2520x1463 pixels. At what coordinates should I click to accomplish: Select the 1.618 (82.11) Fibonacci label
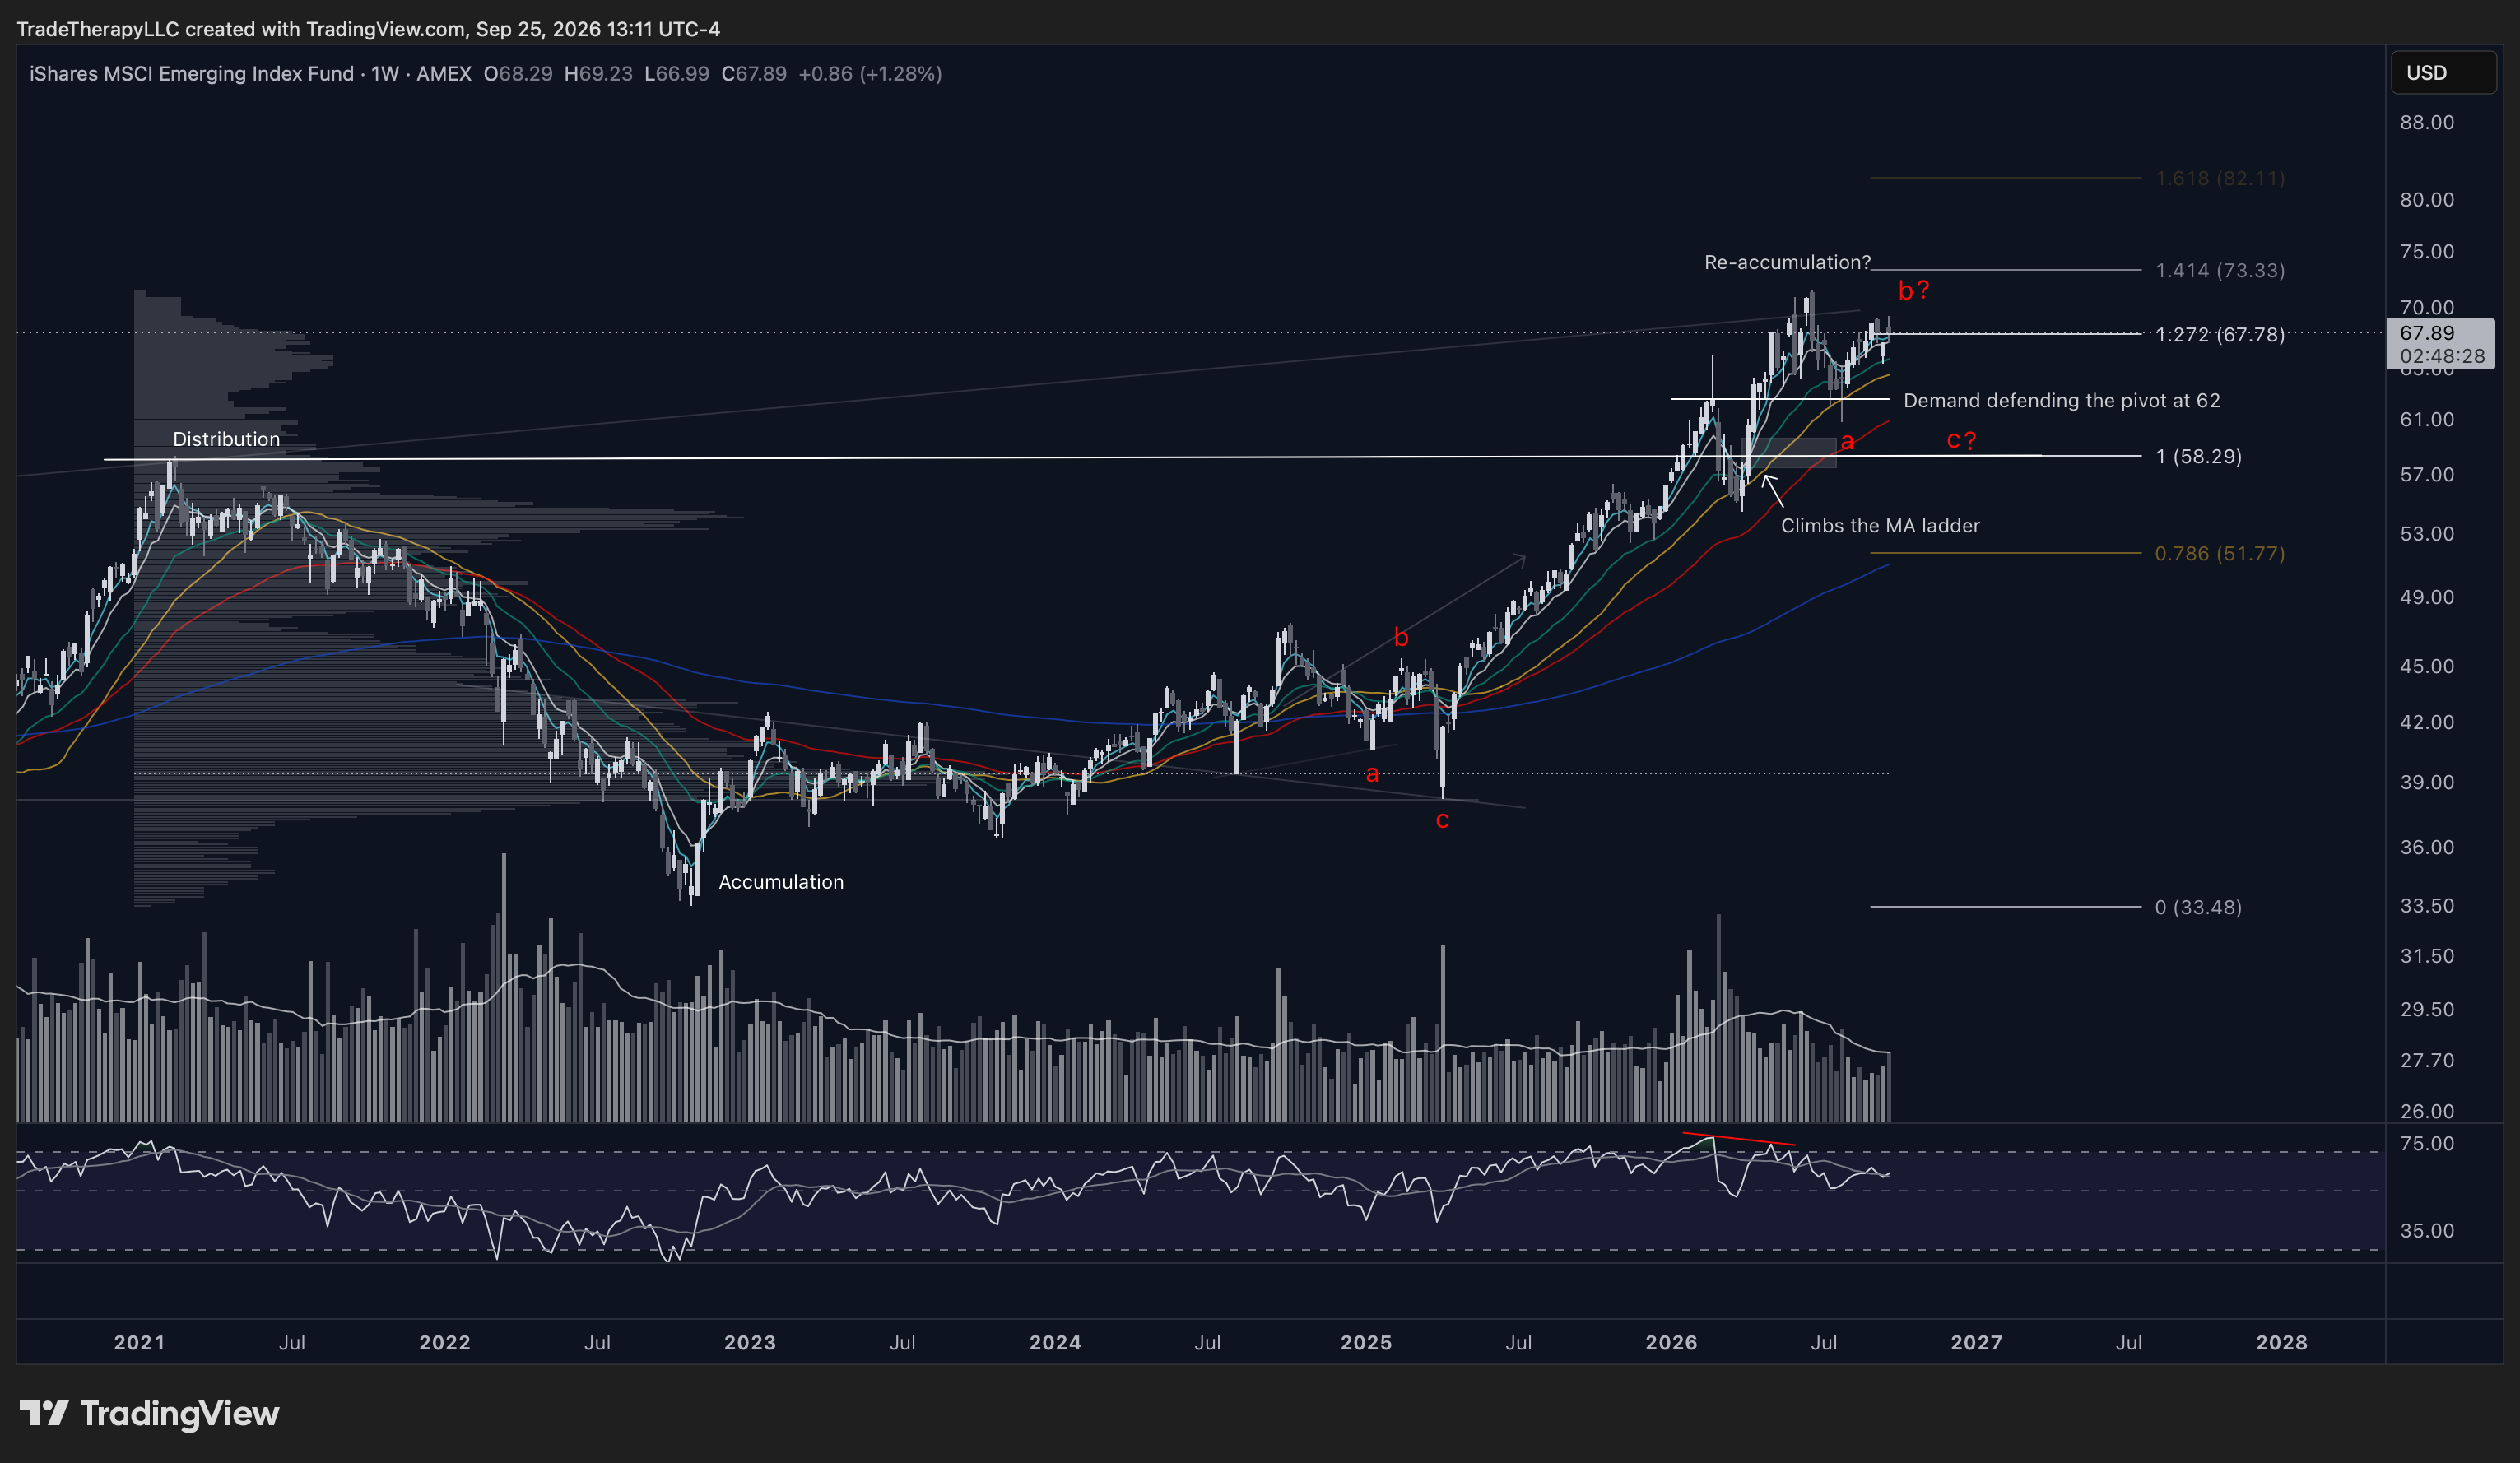click(2219, 179)
